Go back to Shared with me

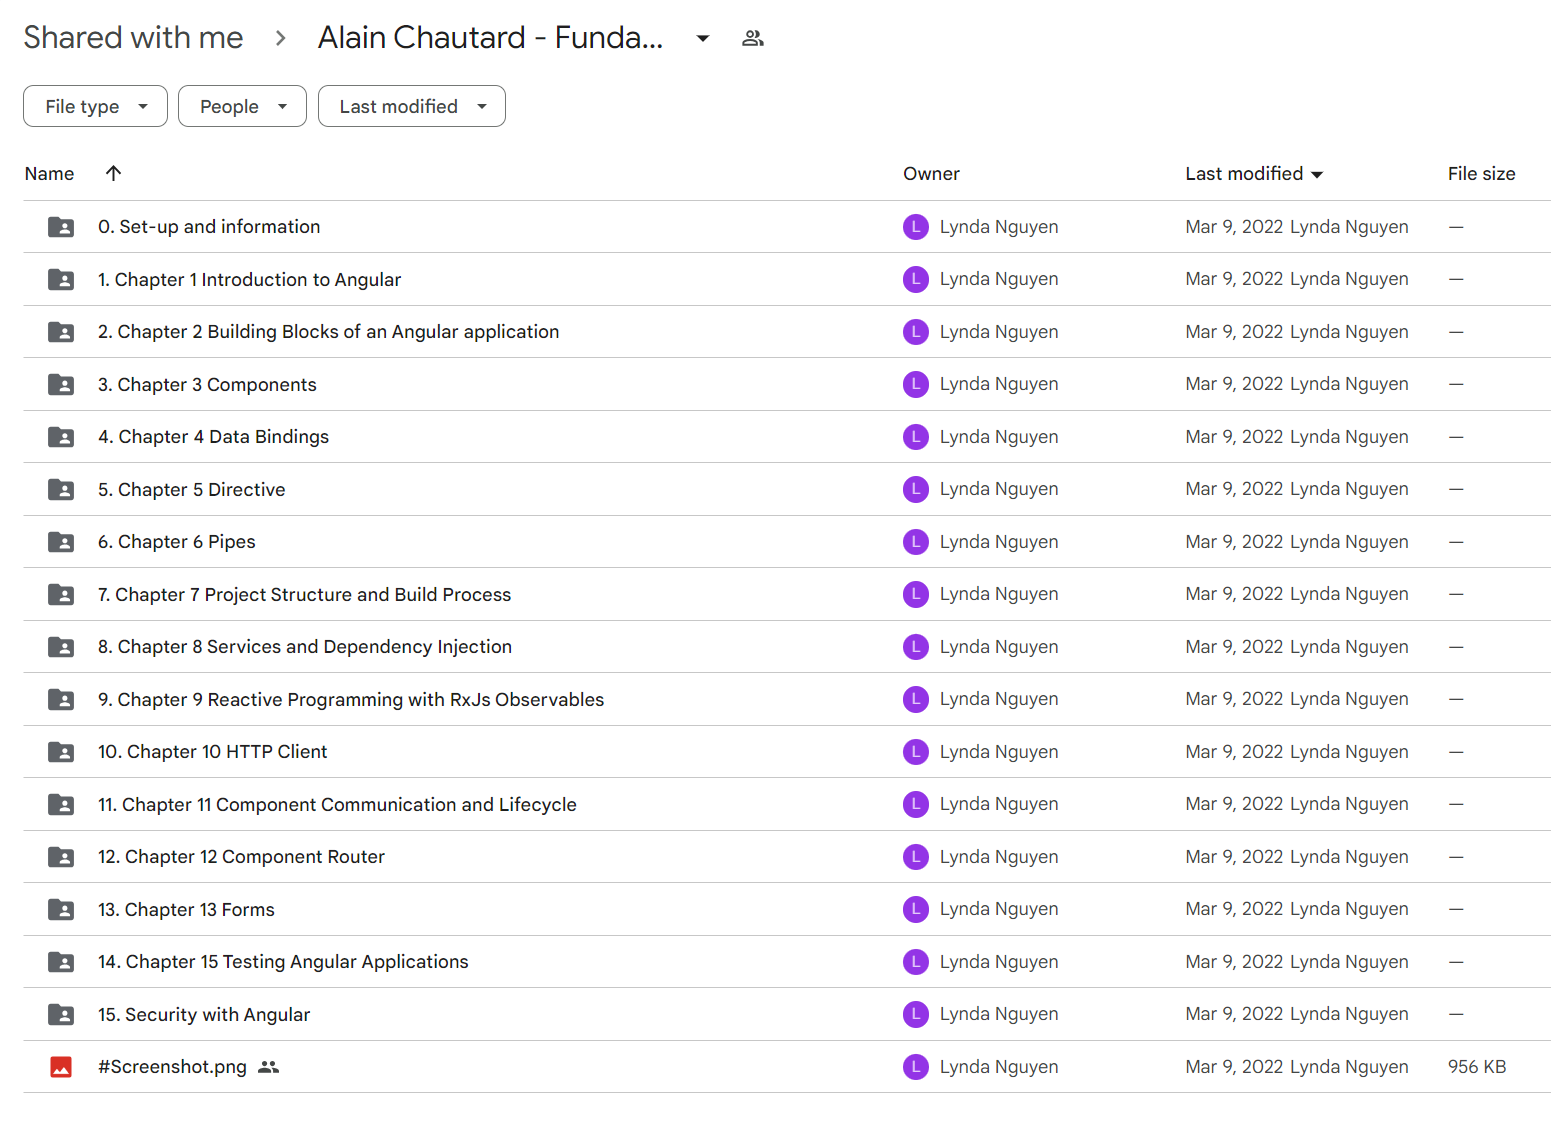[133, 37]
